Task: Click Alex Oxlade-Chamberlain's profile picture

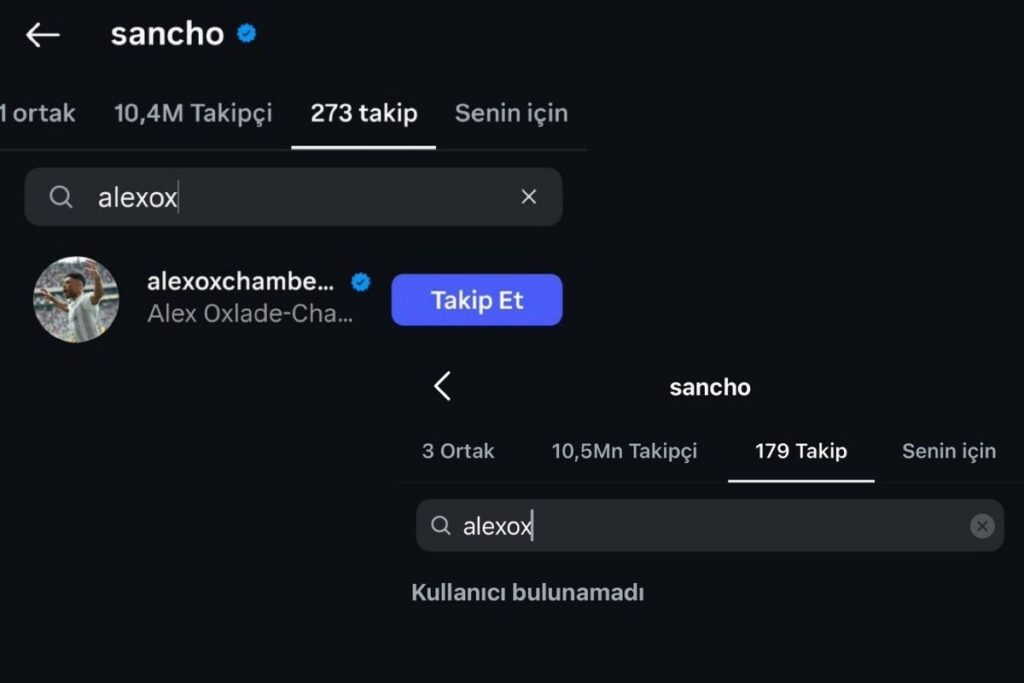Action: tap(76, 299)
